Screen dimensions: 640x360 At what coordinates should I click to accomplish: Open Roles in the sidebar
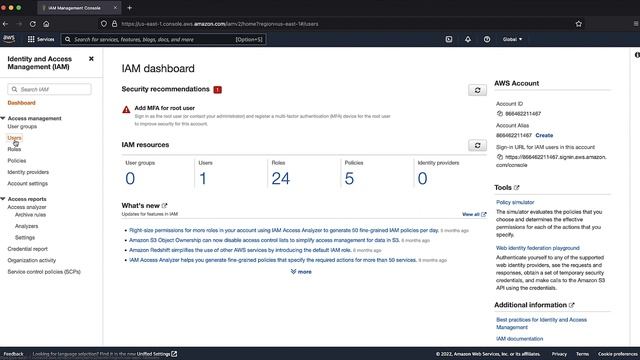tap(14, 149)
